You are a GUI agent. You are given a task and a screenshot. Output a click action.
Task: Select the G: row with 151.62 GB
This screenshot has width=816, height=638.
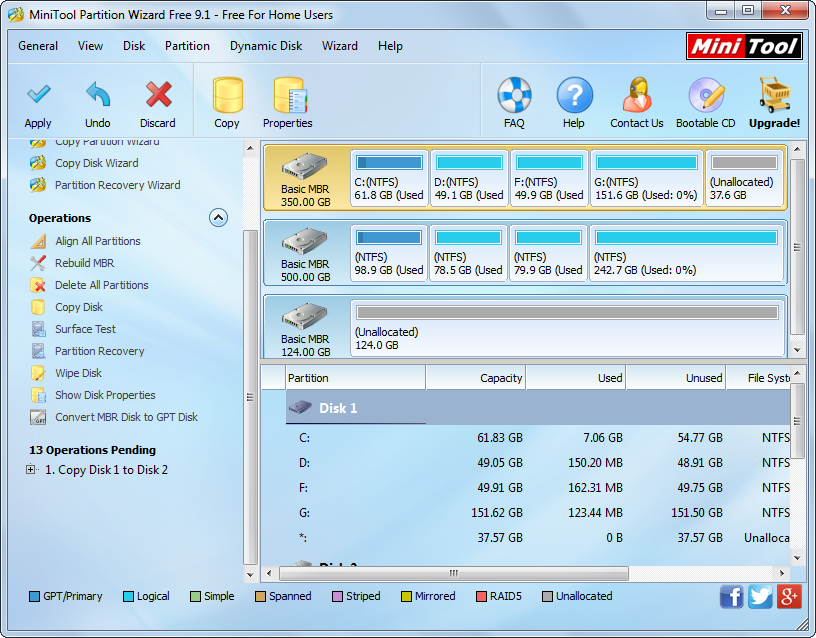pos(538,513)
